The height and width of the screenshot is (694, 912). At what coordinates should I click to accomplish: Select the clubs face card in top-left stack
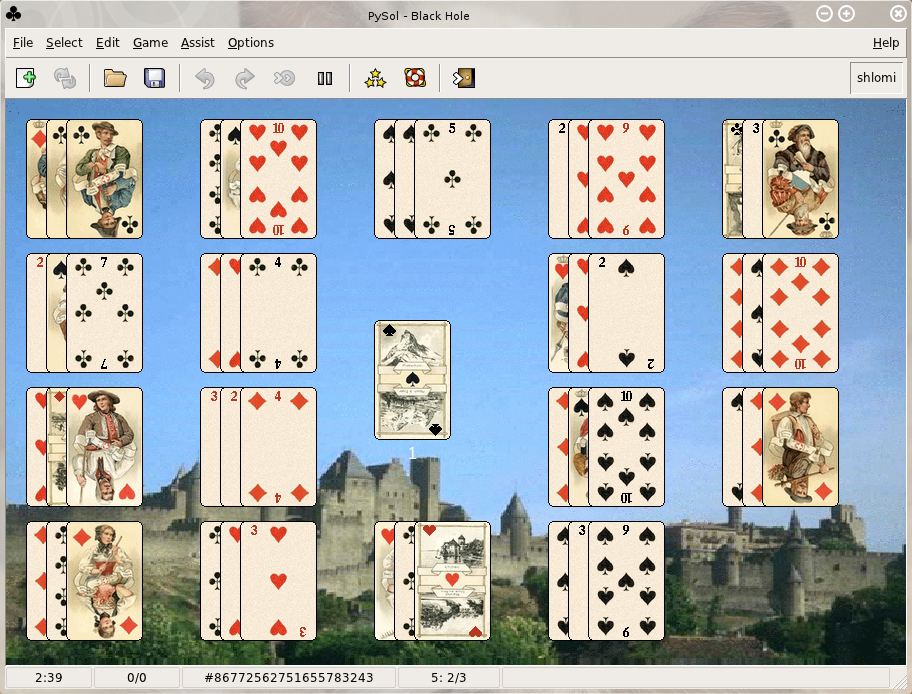[105, 179]
